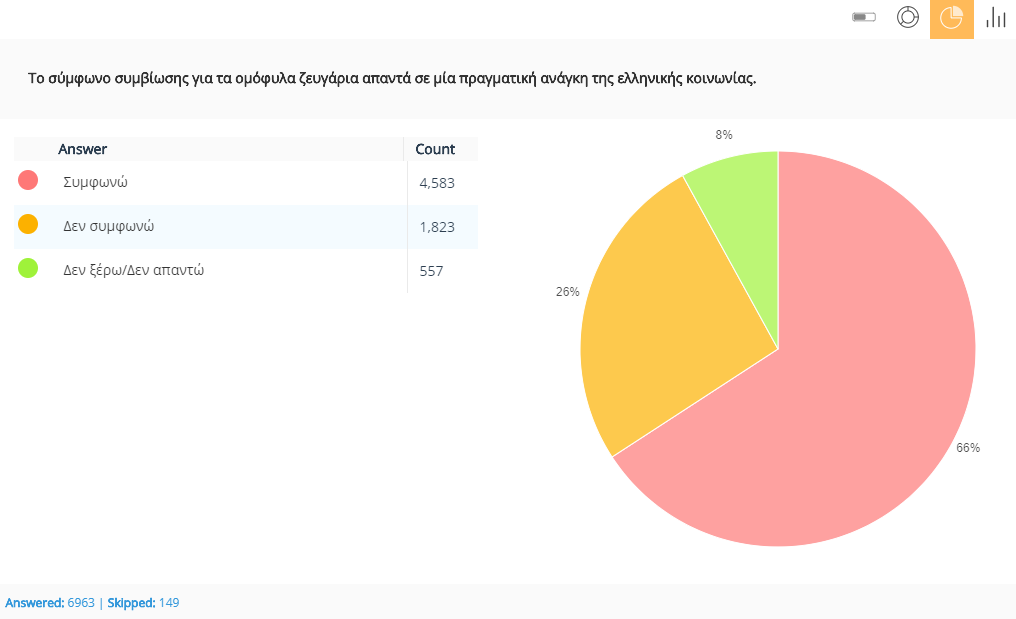Viewport: 1016px width, 619px height.
Task: Click the 1,823 count value
Action: point(437,227)
